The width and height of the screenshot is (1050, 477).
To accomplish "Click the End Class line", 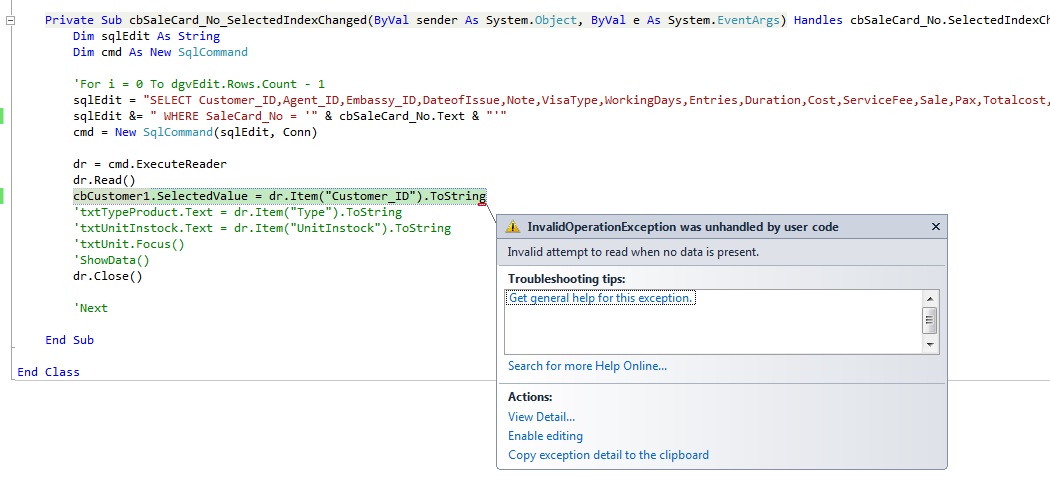I will (48, 372).
